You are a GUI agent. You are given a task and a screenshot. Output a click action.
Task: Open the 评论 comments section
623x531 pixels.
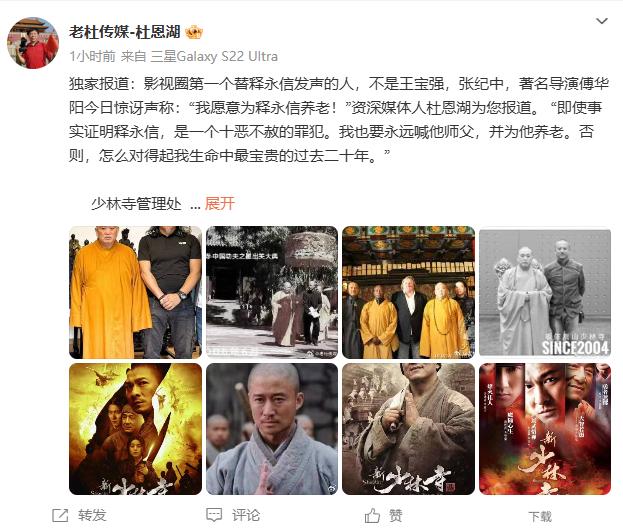coord(246,515)
